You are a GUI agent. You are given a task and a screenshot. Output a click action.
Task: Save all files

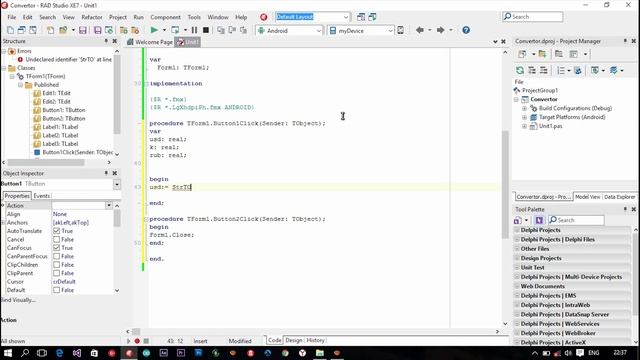coord(98,30)
